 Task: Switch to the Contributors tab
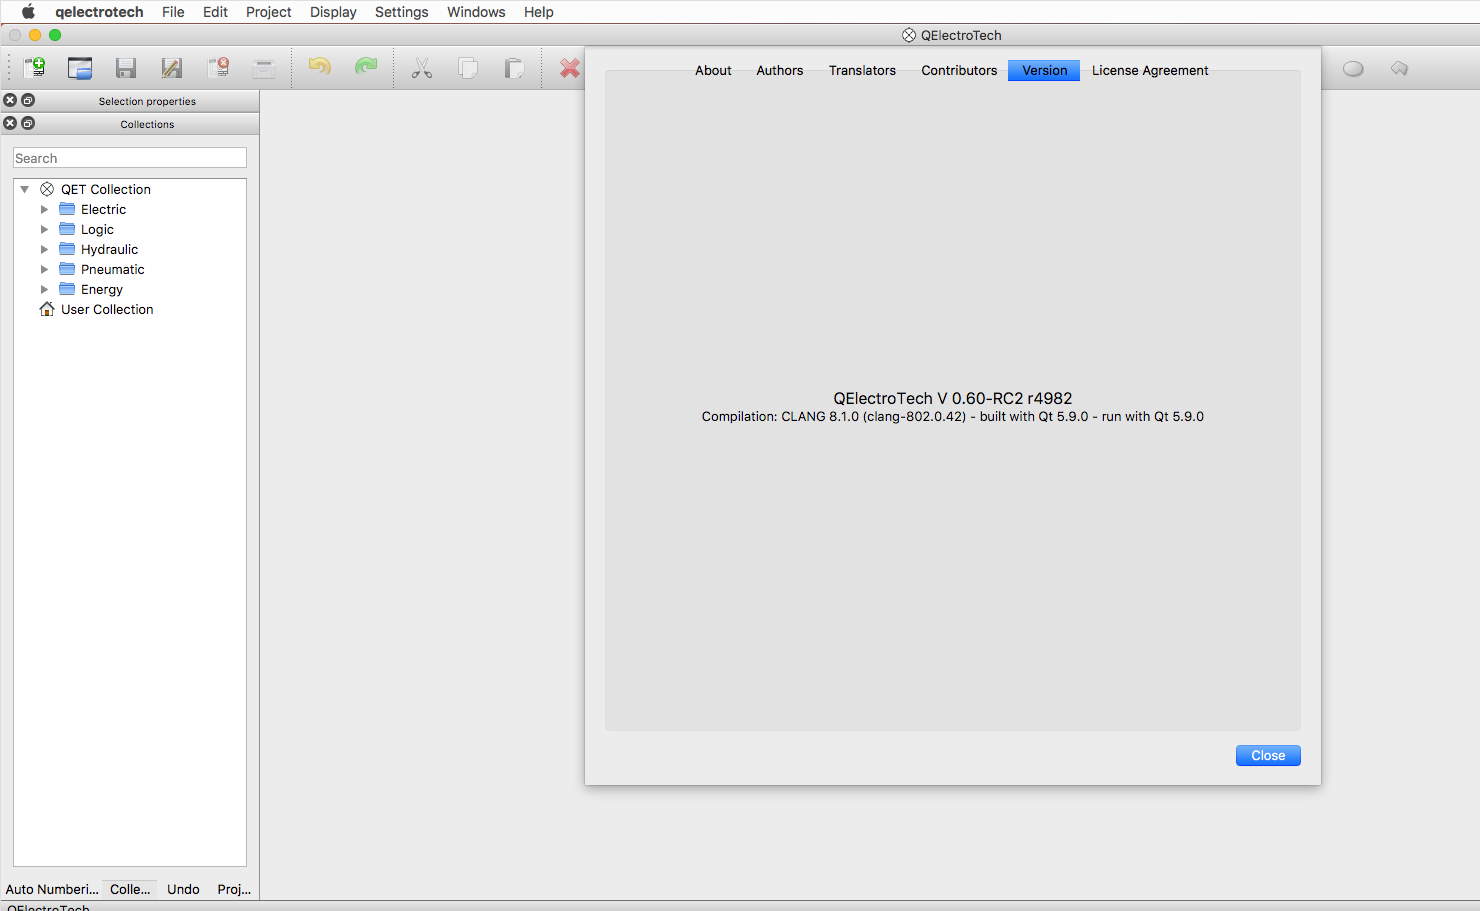[x=959, y=70]
